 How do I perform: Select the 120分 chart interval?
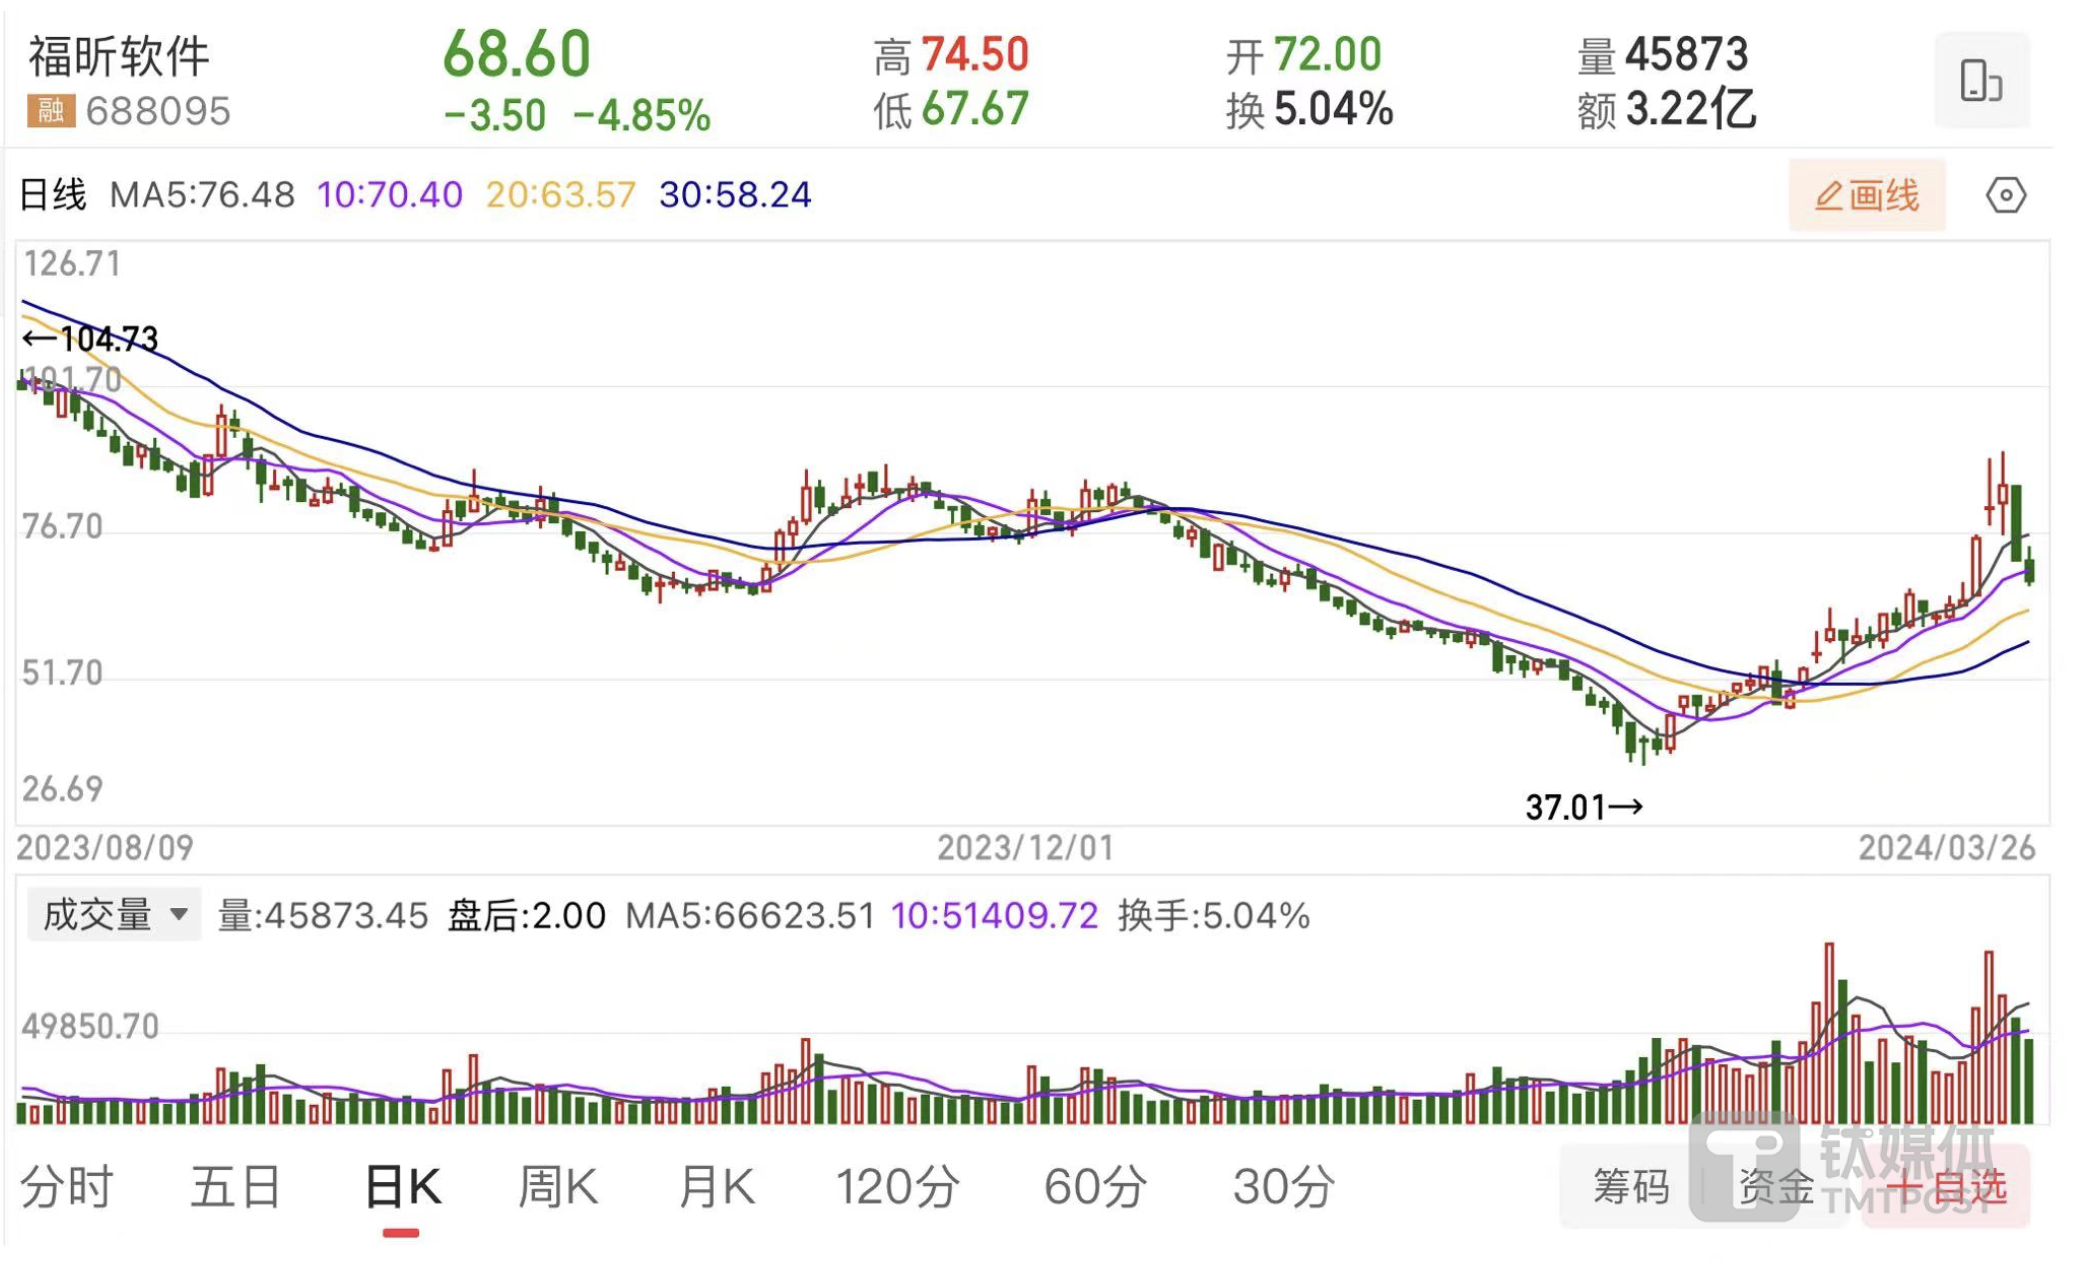point(897,1187)
